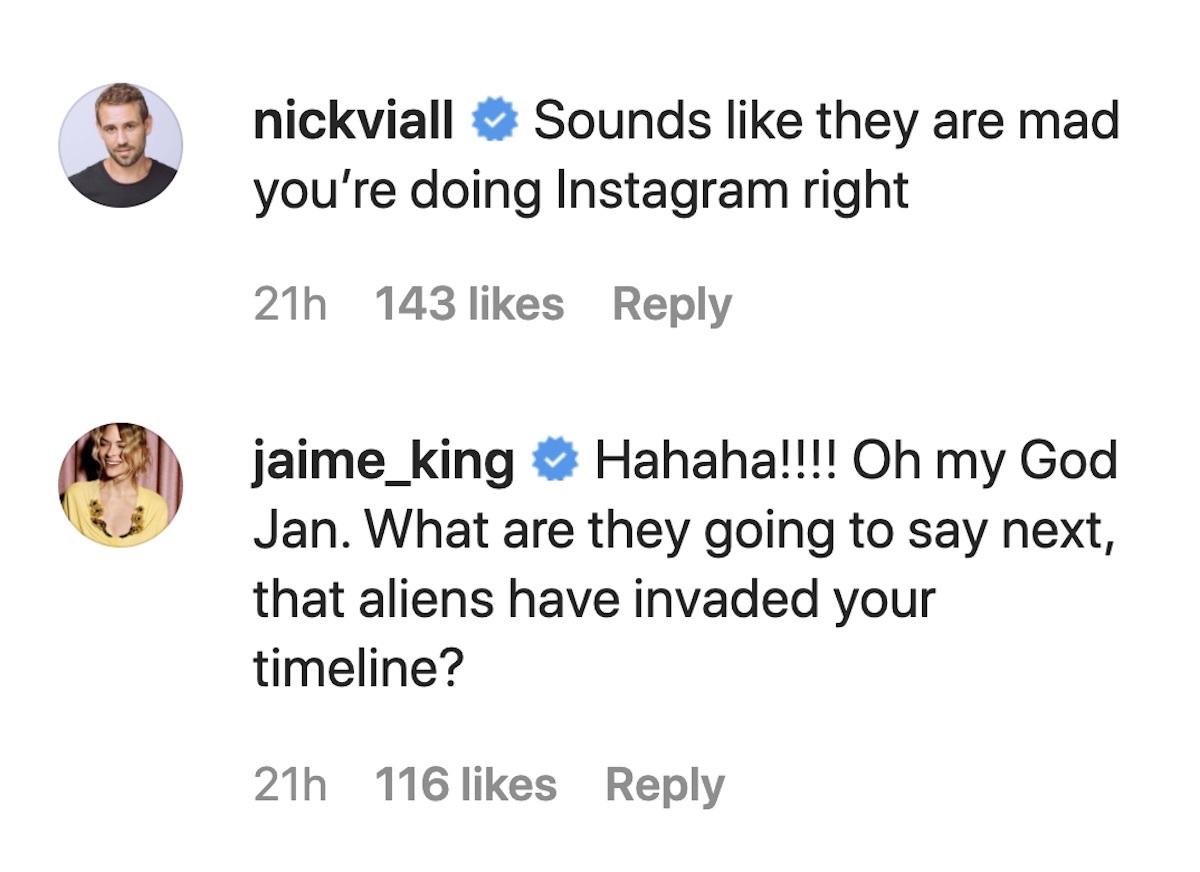
Task: View who liked nickviall's comment via 143 likes
Action: tap(472, 303)
